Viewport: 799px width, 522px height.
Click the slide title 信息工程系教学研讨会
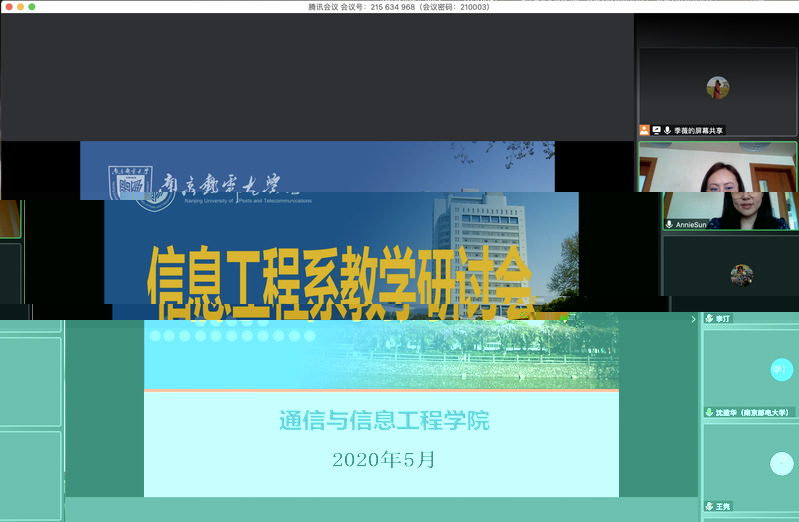coord(340,283)
